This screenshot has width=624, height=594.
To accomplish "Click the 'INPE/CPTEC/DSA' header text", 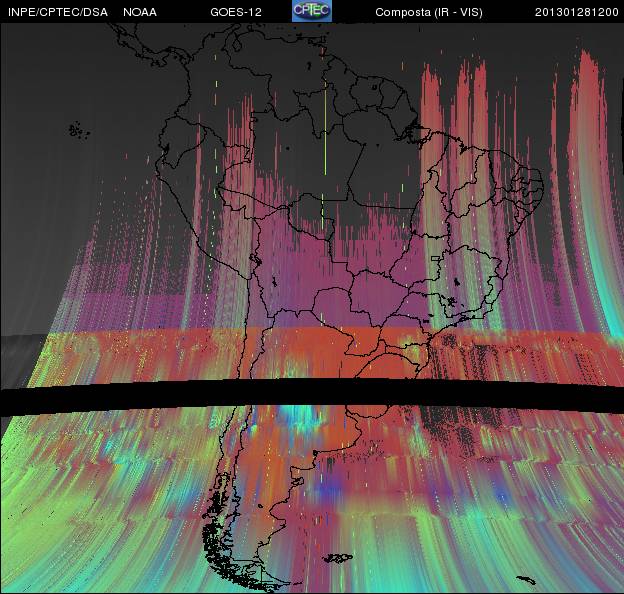I will point(58,12).
